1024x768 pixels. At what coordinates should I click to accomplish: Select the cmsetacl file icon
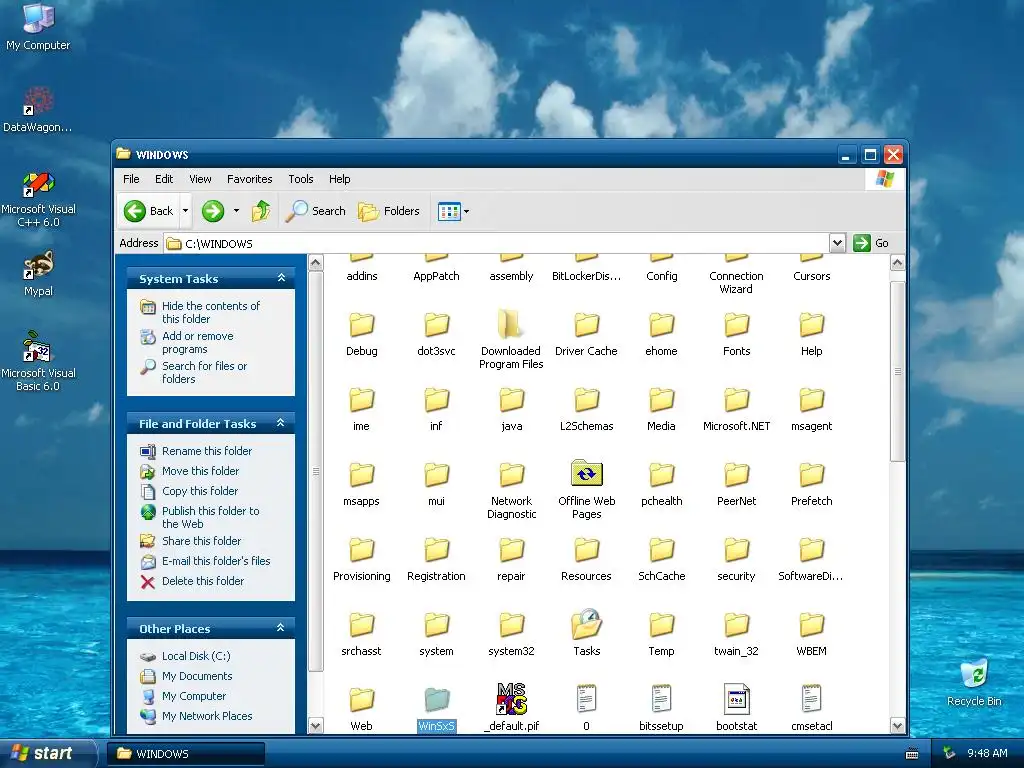pyautogui.click(x=811, y=699)
